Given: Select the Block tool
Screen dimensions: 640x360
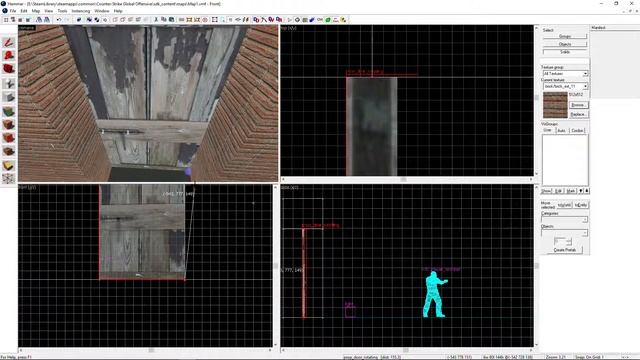Looking at the screenshot, I should pyautogui.click(x=9, y=97).
